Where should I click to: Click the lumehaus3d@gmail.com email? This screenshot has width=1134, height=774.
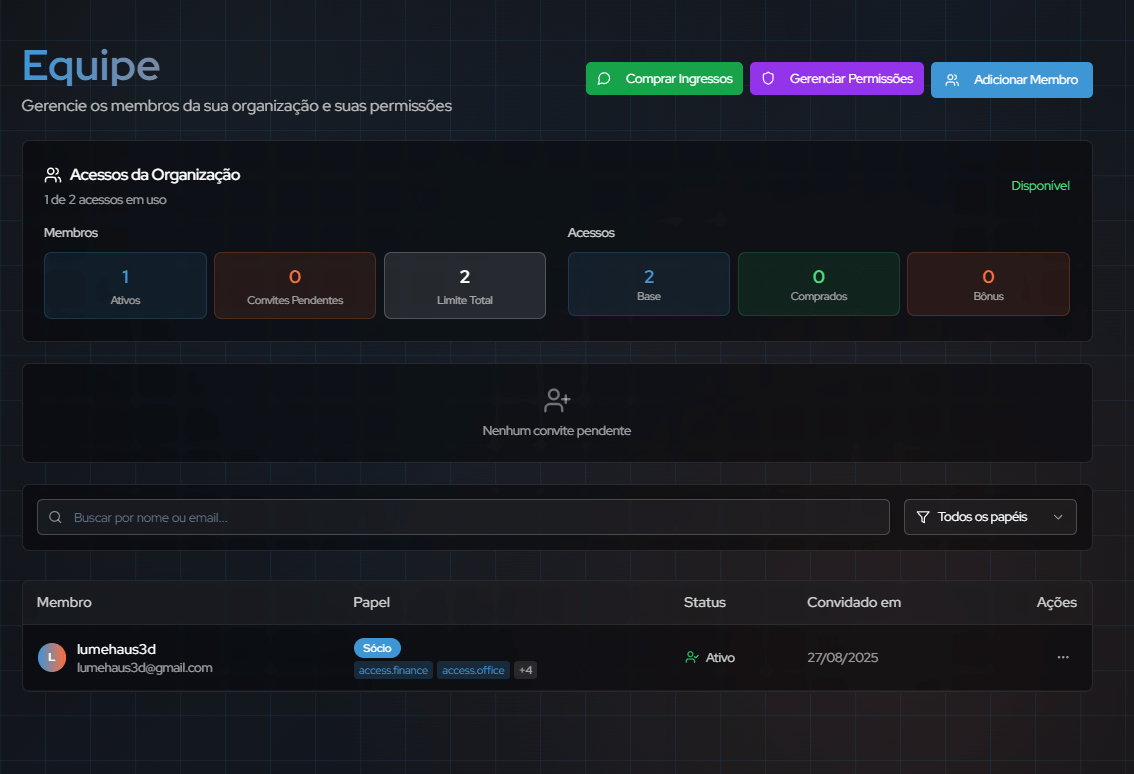(145, 668)
